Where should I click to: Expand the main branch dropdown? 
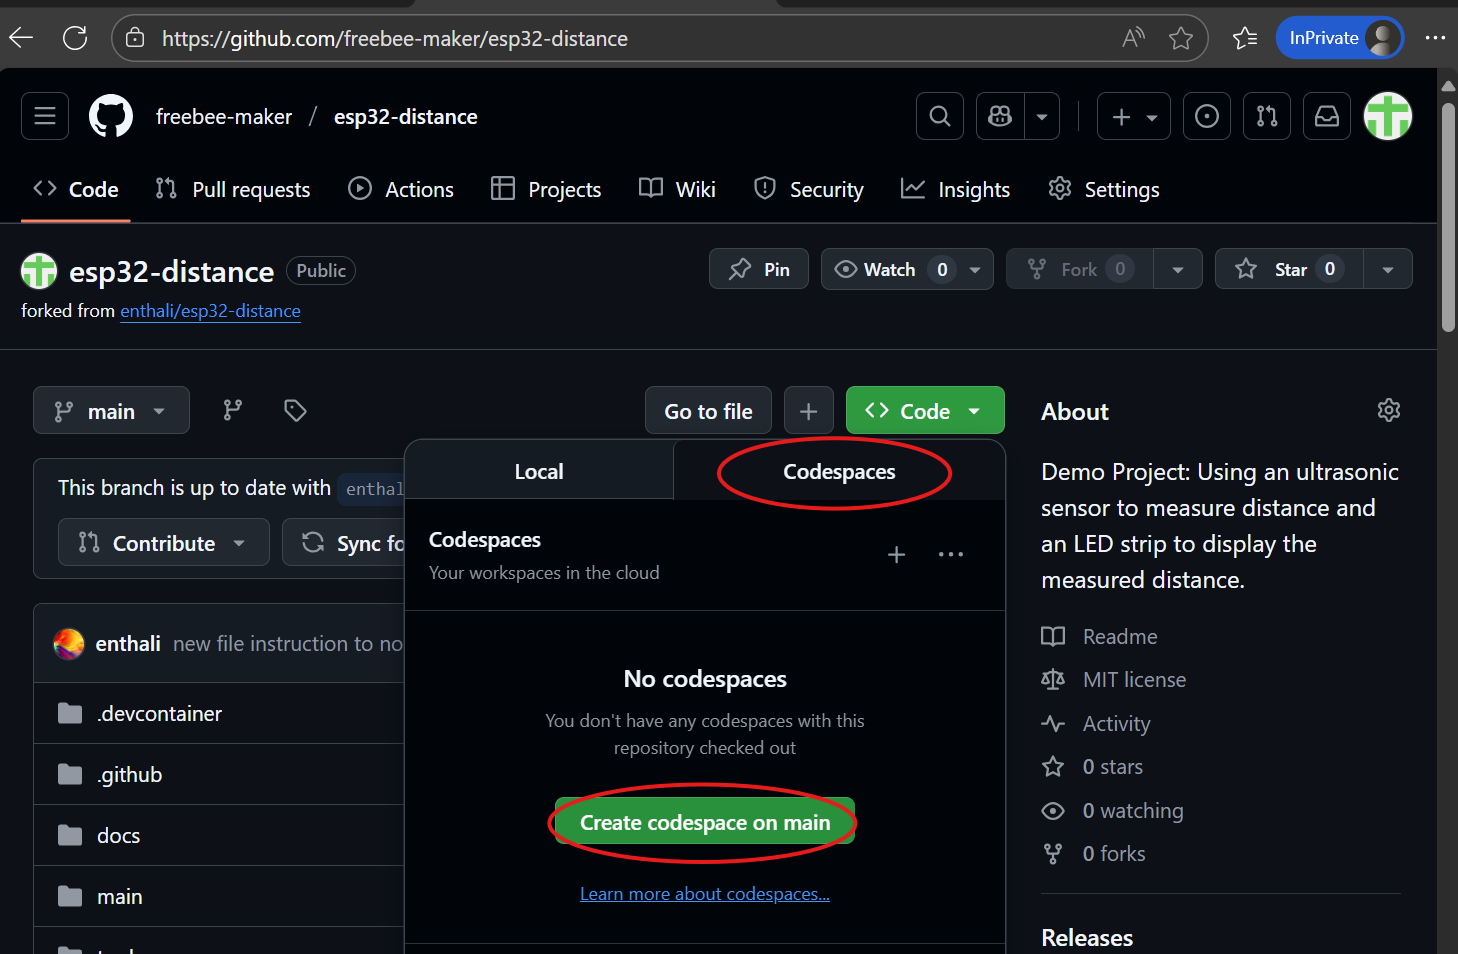pos(111,411)
